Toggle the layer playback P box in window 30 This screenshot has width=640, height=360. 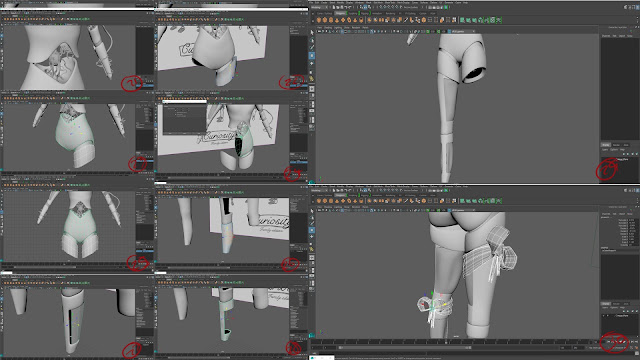607,316
